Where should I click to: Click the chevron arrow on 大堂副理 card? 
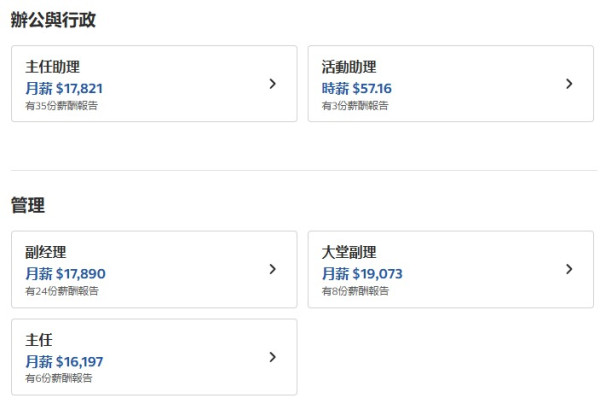[569, 269]
